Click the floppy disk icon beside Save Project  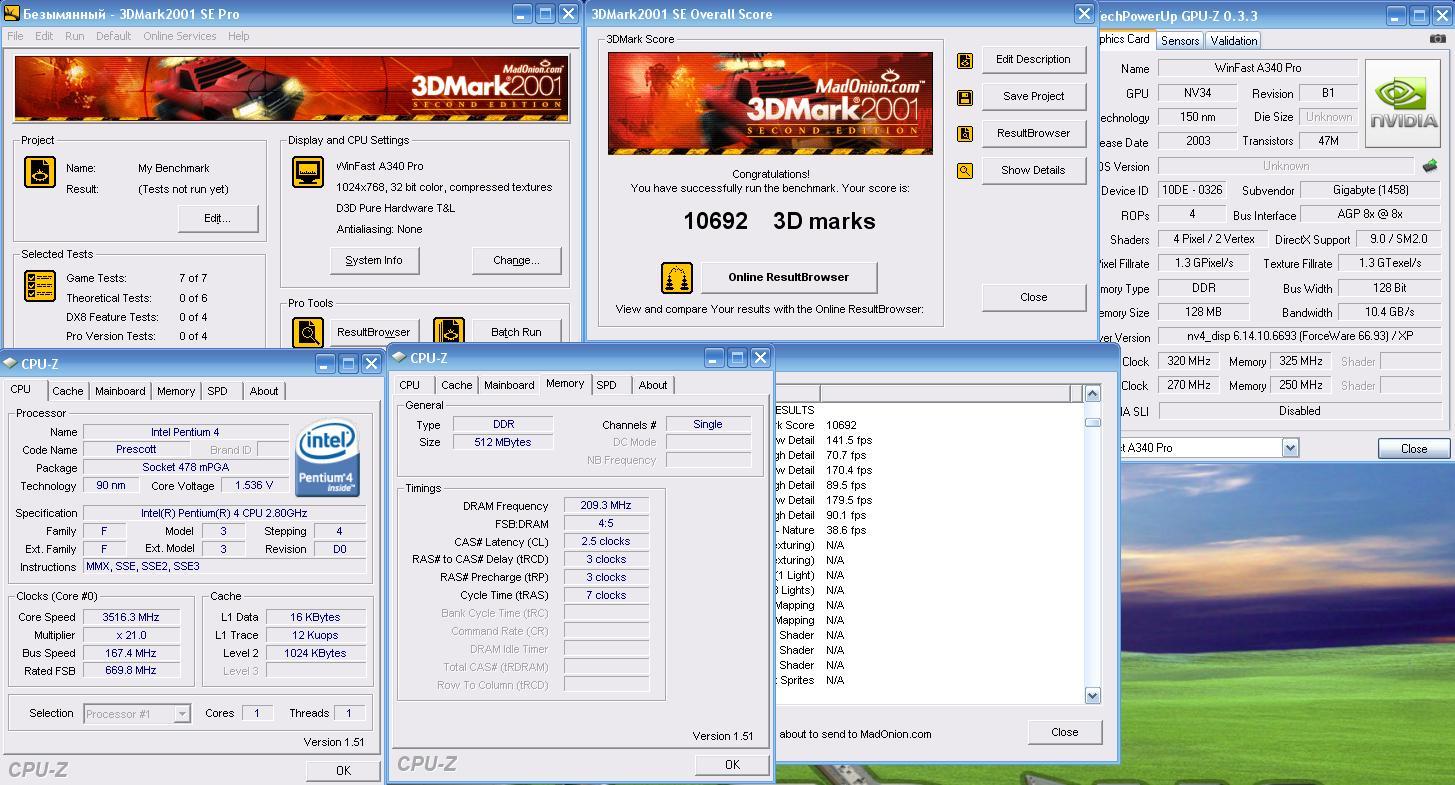click(965, 97)
